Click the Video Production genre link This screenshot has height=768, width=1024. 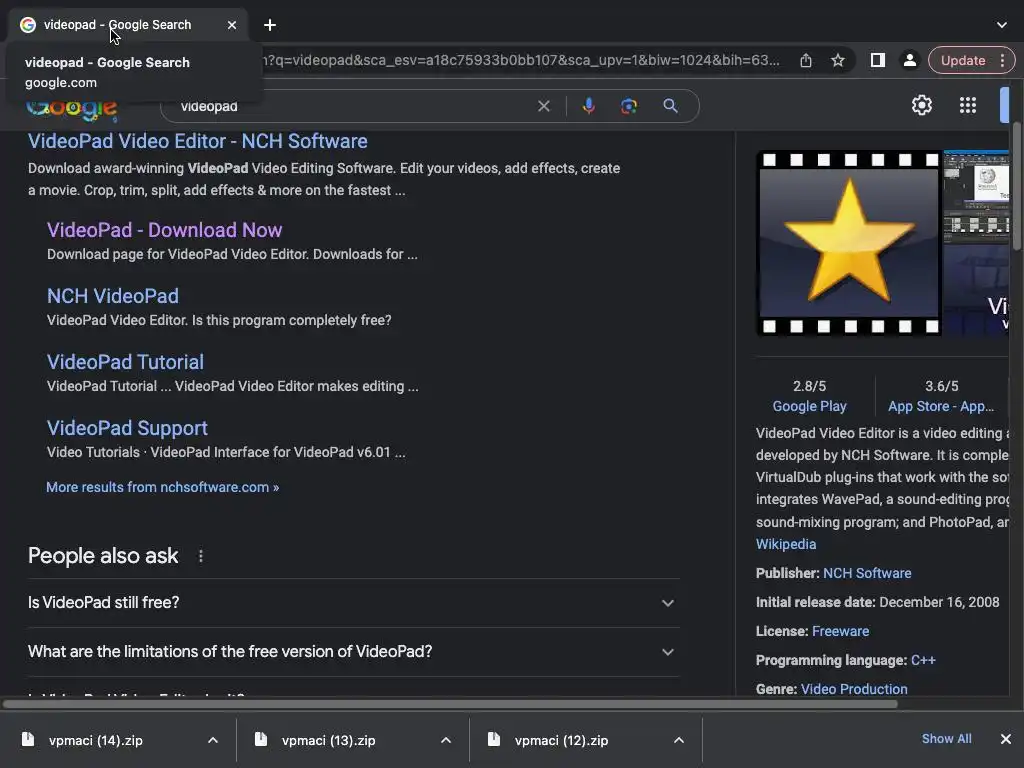click(x=854, y=689)
